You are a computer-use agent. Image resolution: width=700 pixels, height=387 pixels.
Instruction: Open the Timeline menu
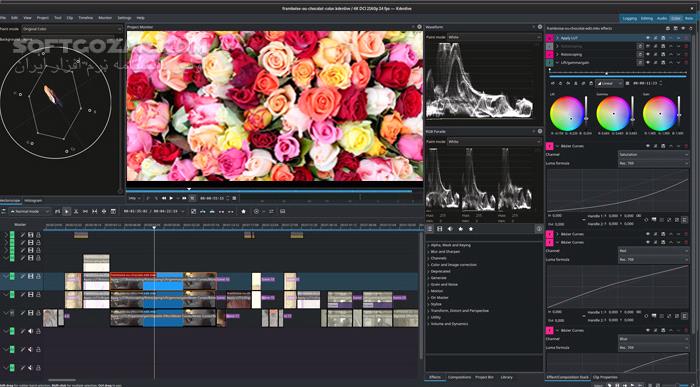(86, 18)
